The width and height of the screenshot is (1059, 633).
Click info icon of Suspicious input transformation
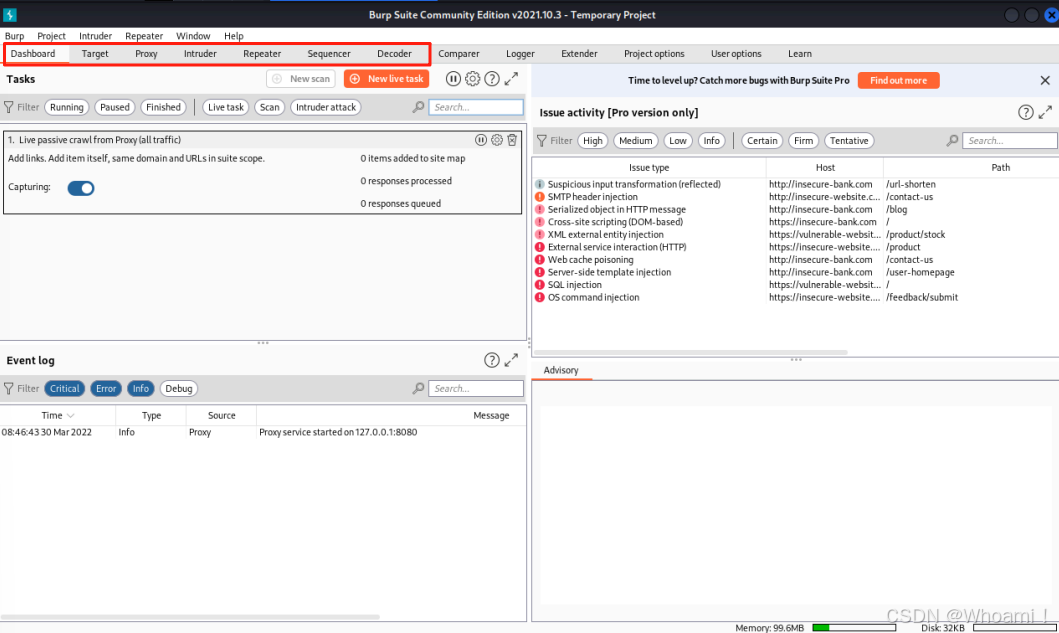(x=540, y=184)
